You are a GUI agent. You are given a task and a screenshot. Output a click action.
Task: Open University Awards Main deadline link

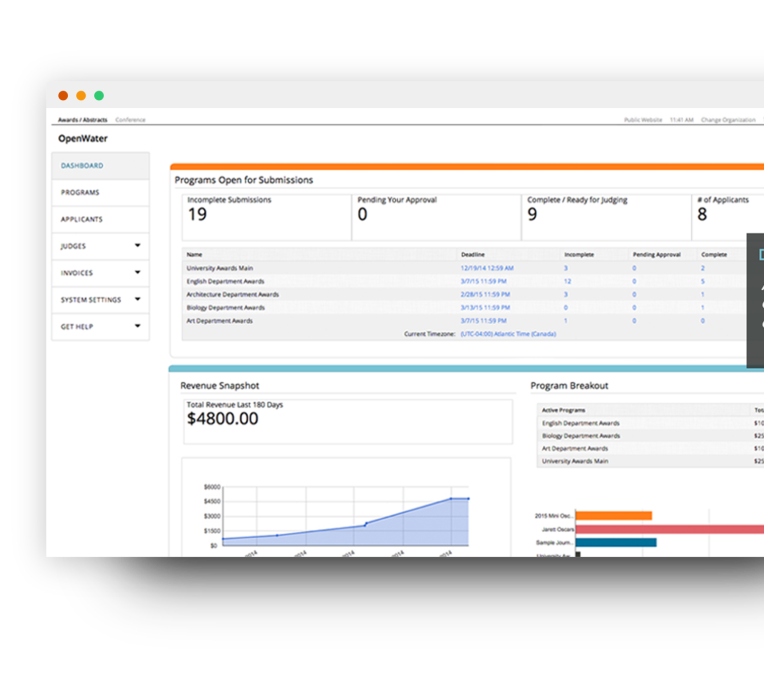(487, 268)
